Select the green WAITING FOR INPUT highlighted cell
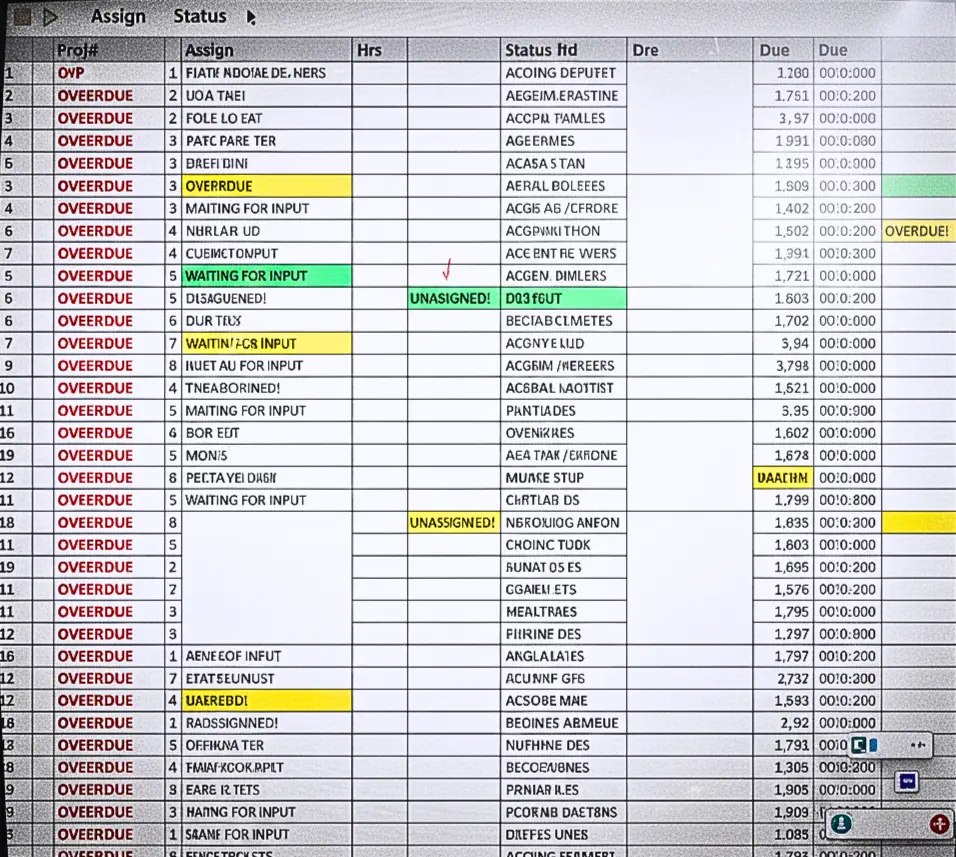 coord(263,275)
